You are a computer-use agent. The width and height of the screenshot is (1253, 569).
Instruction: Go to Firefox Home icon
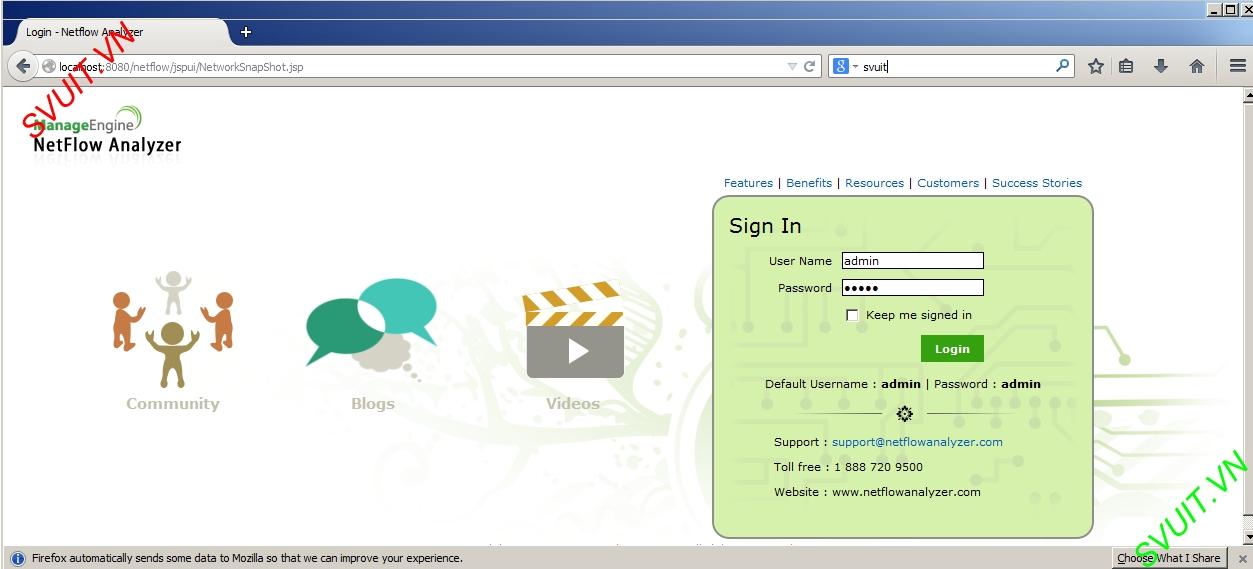1196,66
